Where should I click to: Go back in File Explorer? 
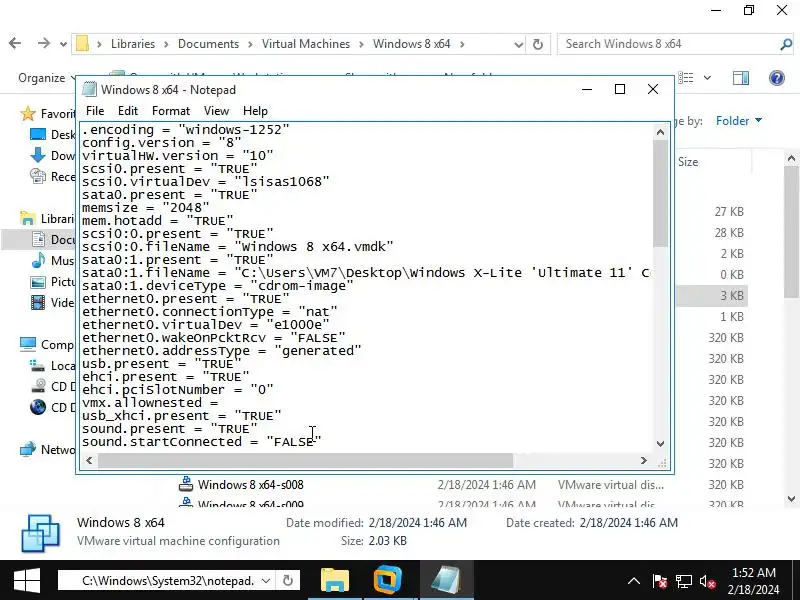coord(15,44)
